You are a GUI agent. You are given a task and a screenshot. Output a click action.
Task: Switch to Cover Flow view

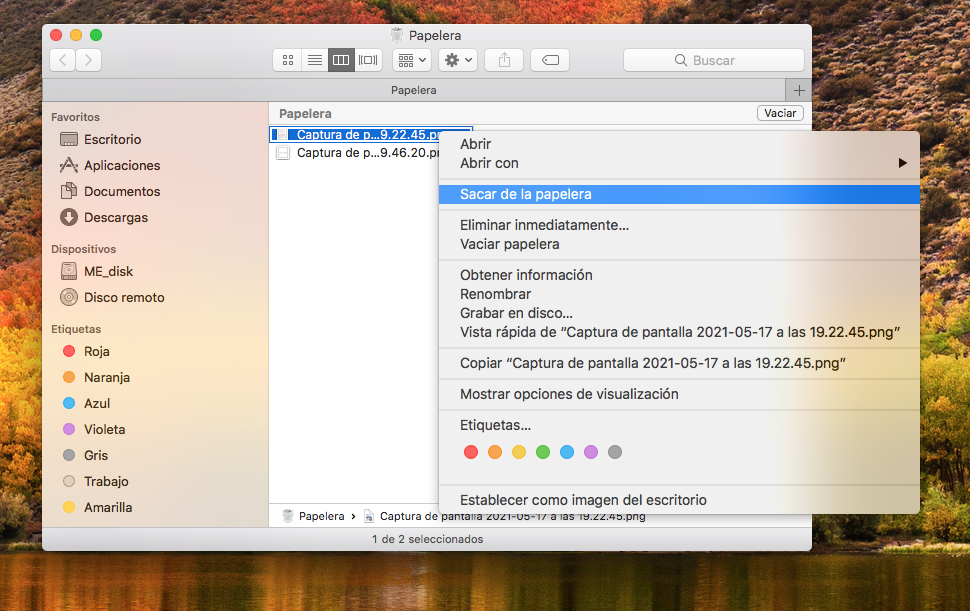click(x=369, y=60)
